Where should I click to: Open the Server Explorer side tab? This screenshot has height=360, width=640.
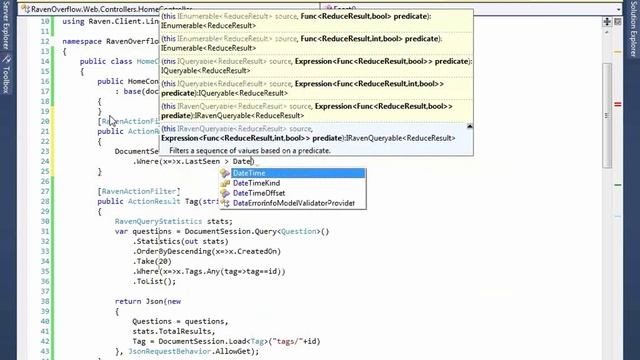click(x=6, y=25)
